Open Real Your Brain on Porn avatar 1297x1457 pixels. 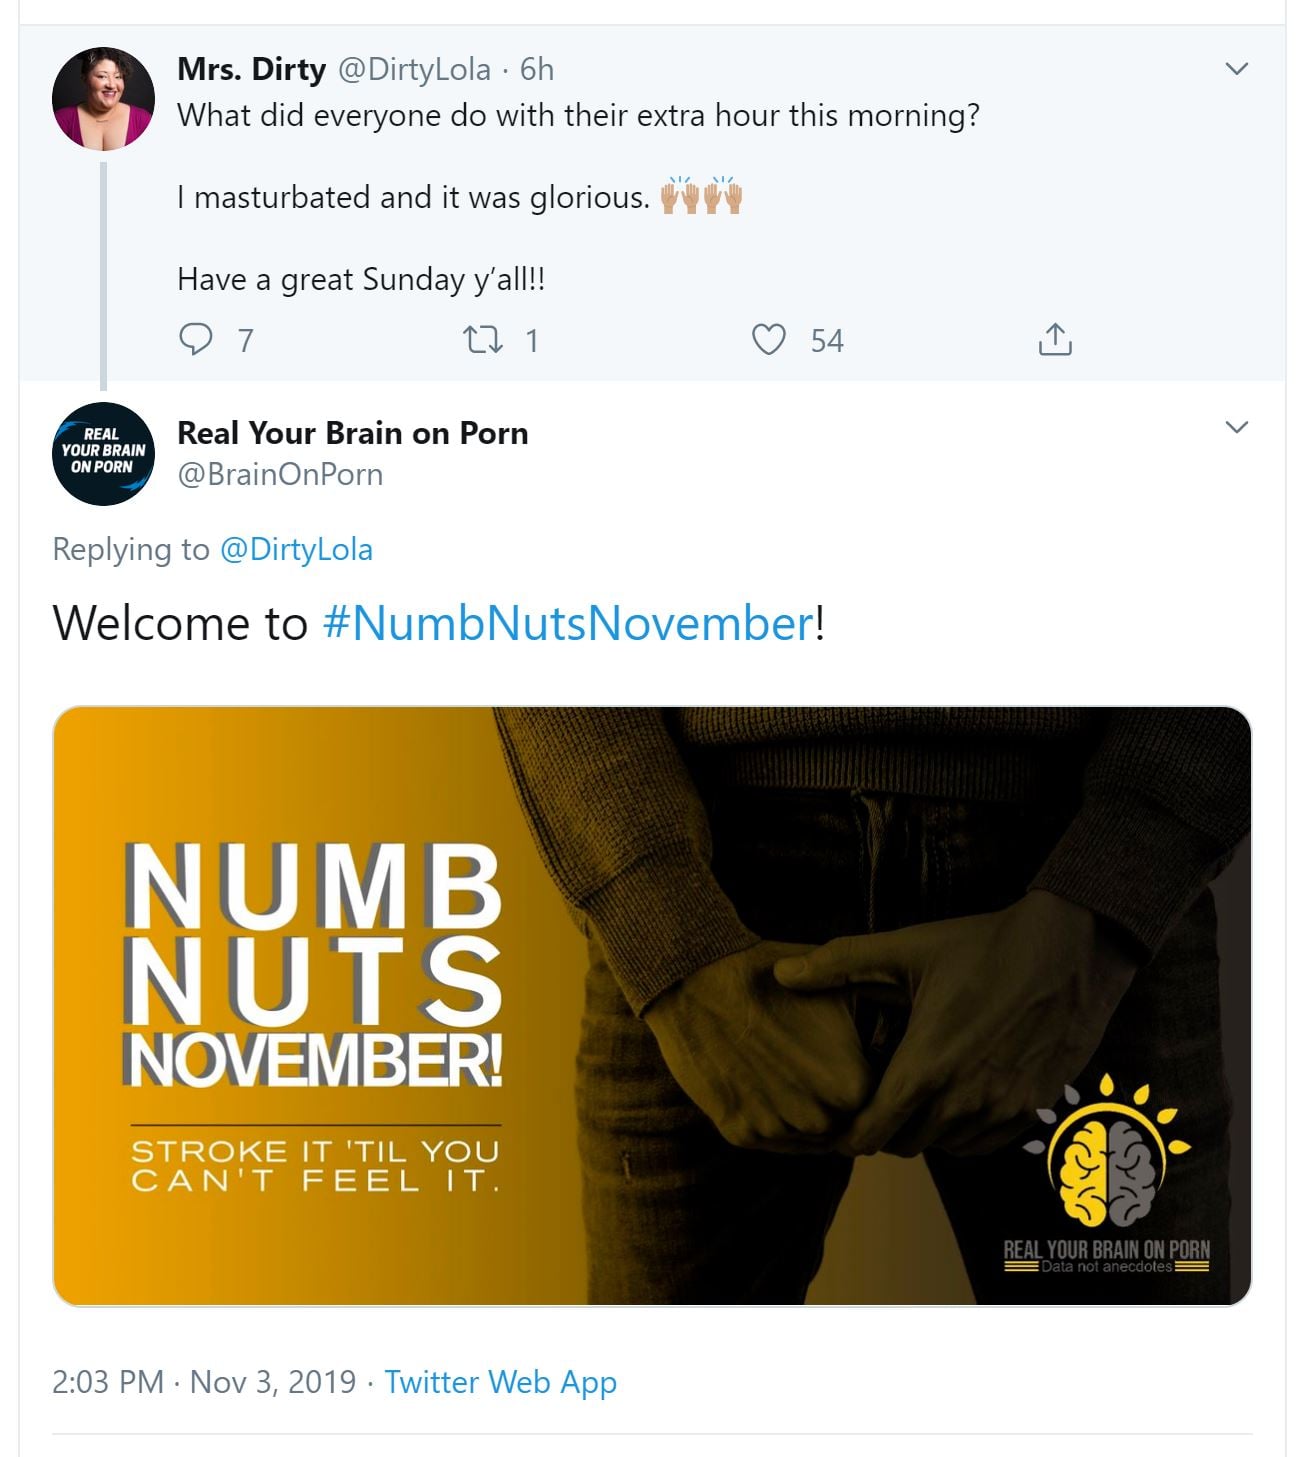click(103, 453)
